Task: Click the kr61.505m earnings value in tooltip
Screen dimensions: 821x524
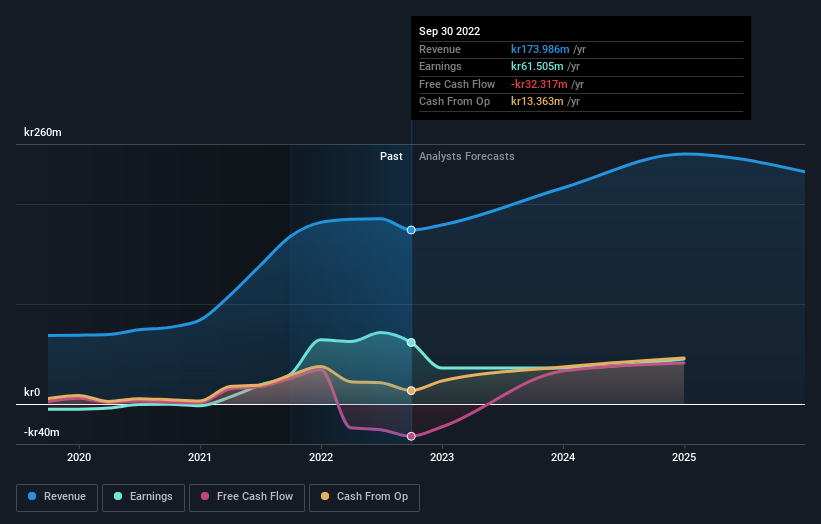Action: pos(537,66)
